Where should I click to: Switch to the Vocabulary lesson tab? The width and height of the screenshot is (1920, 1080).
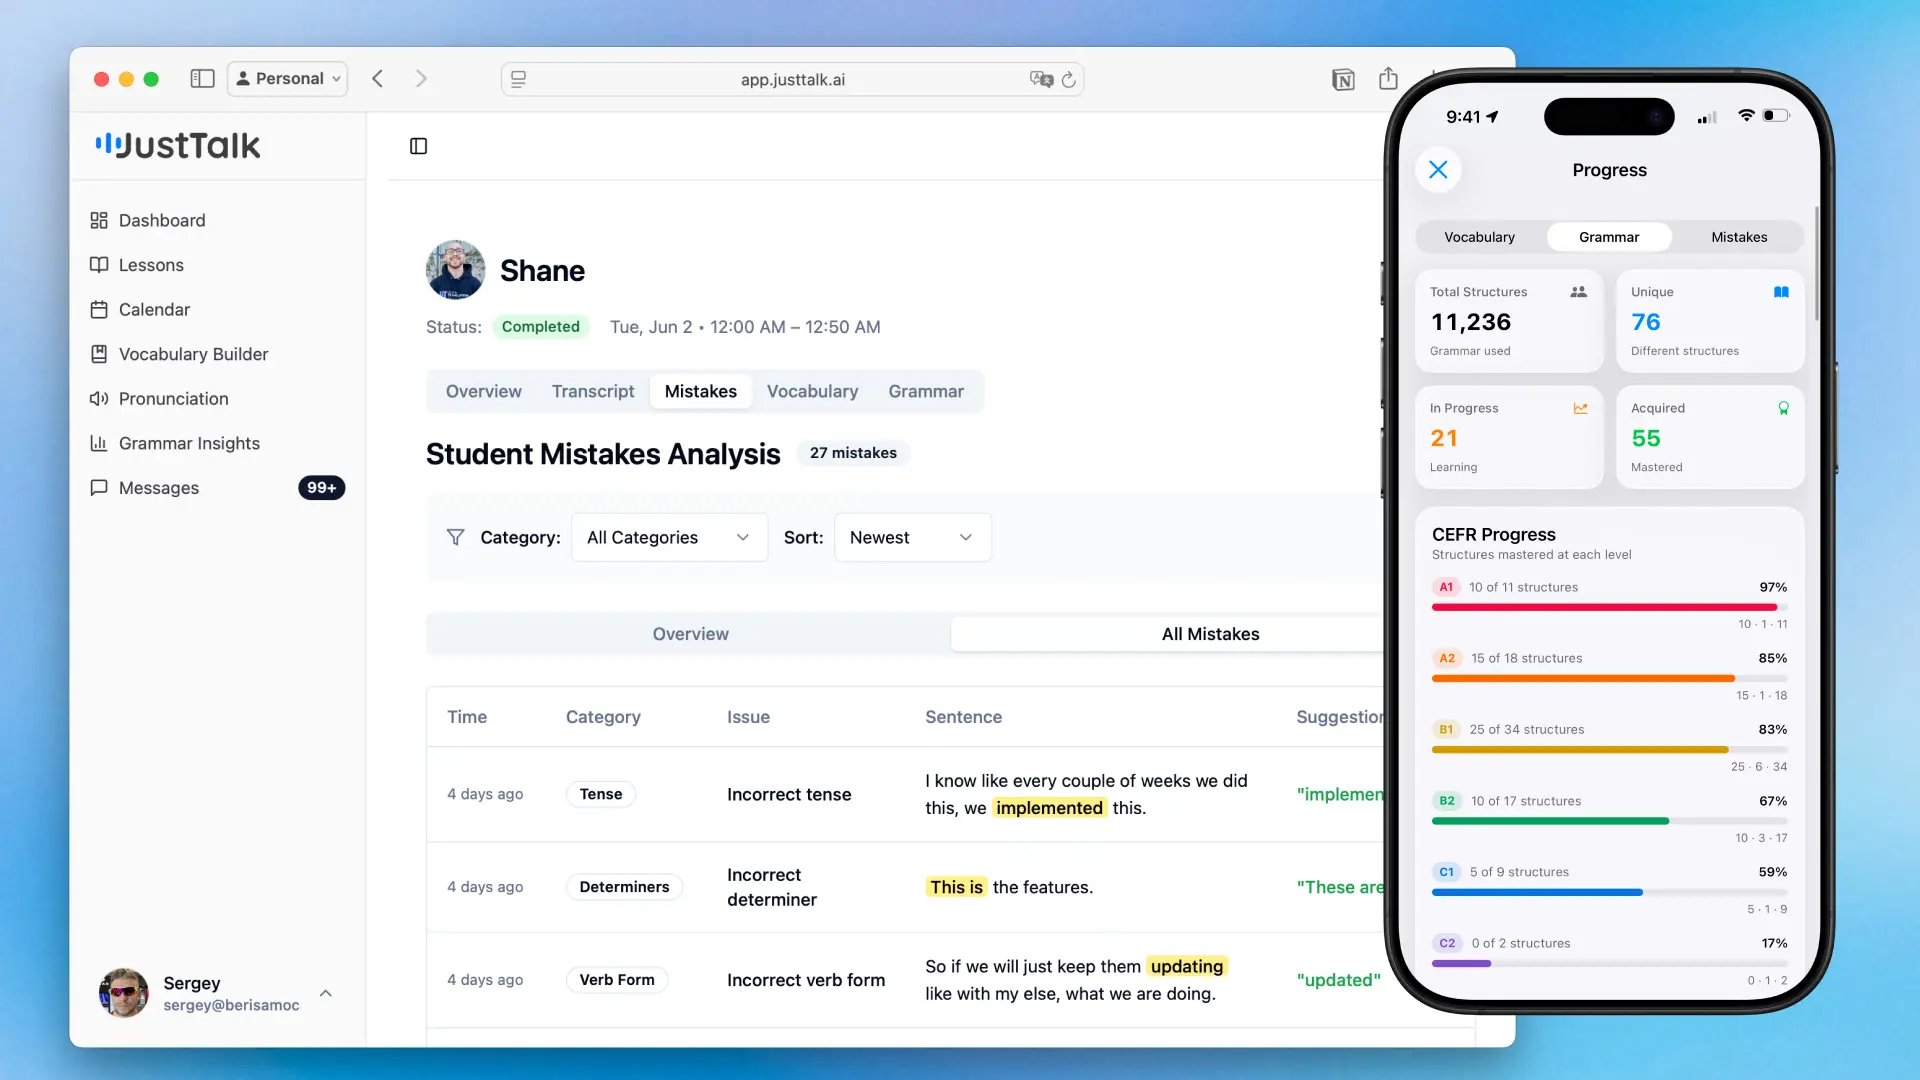tap(812, 391)
